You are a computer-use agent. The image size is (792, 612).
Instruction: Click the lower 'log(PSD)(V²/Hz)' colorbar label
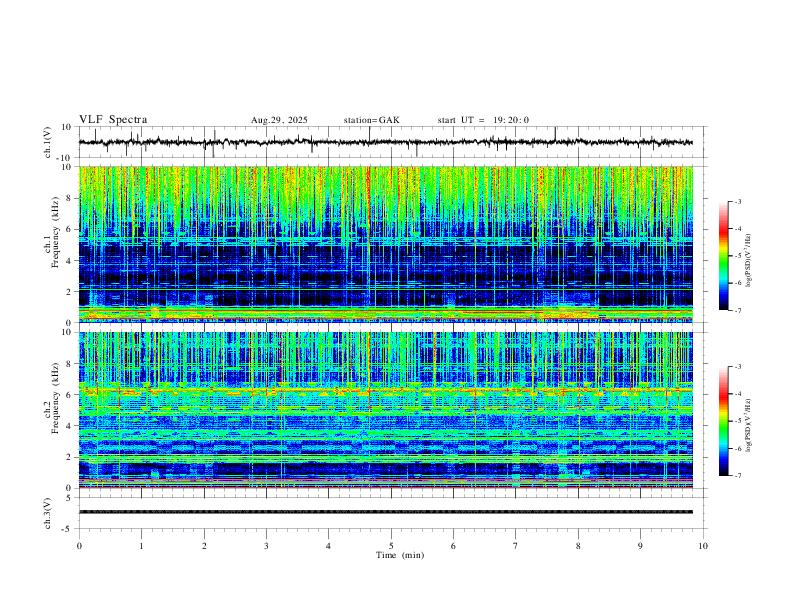click(x=749, y=425)
